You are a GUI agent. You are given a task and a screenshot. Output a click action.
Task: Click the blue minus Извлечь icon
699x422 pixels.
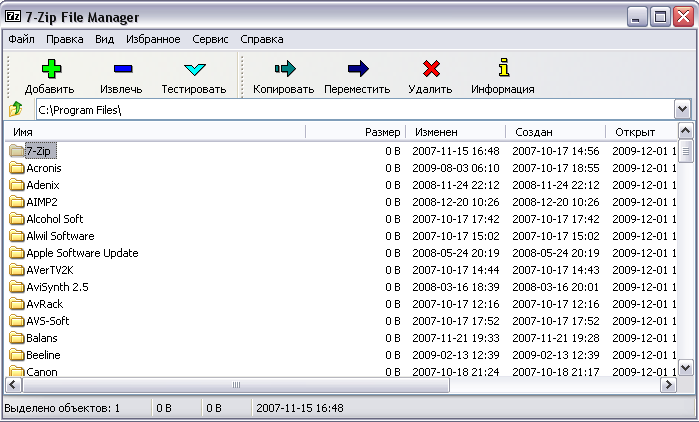pos(123,69)
